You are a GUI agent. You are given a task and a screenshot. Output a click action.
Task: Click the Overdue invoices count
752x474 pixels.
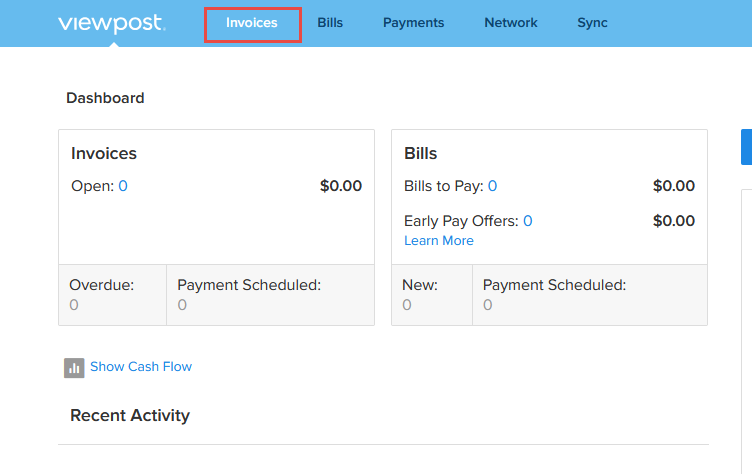pyautogui.click(x=74, y=305)
